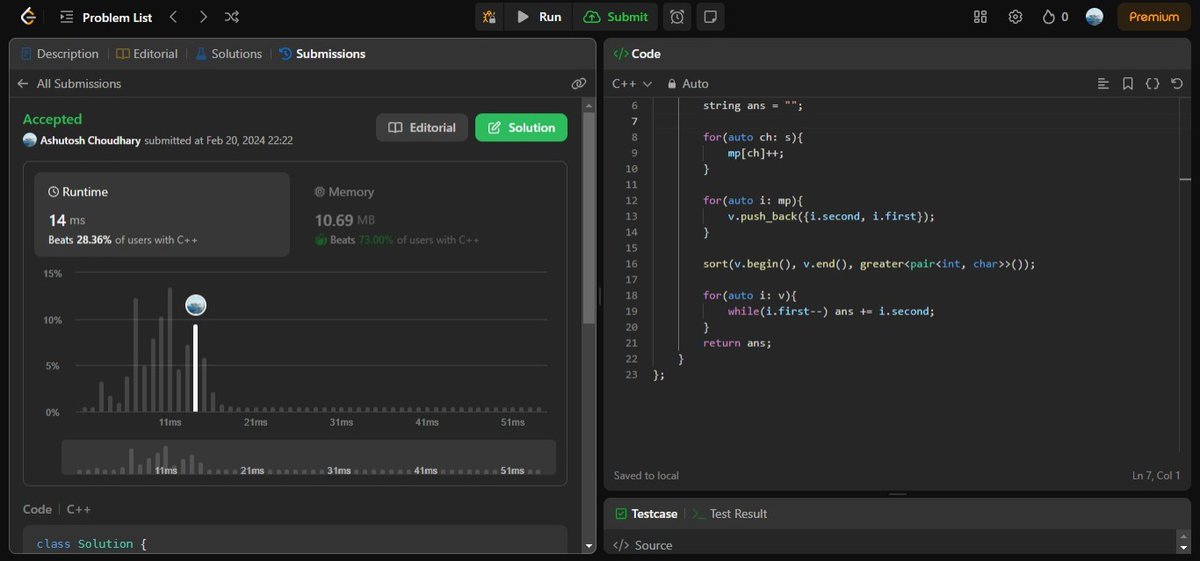Click the avatar marker on runtime chart
1200x561 pixels.
(196, 305)
